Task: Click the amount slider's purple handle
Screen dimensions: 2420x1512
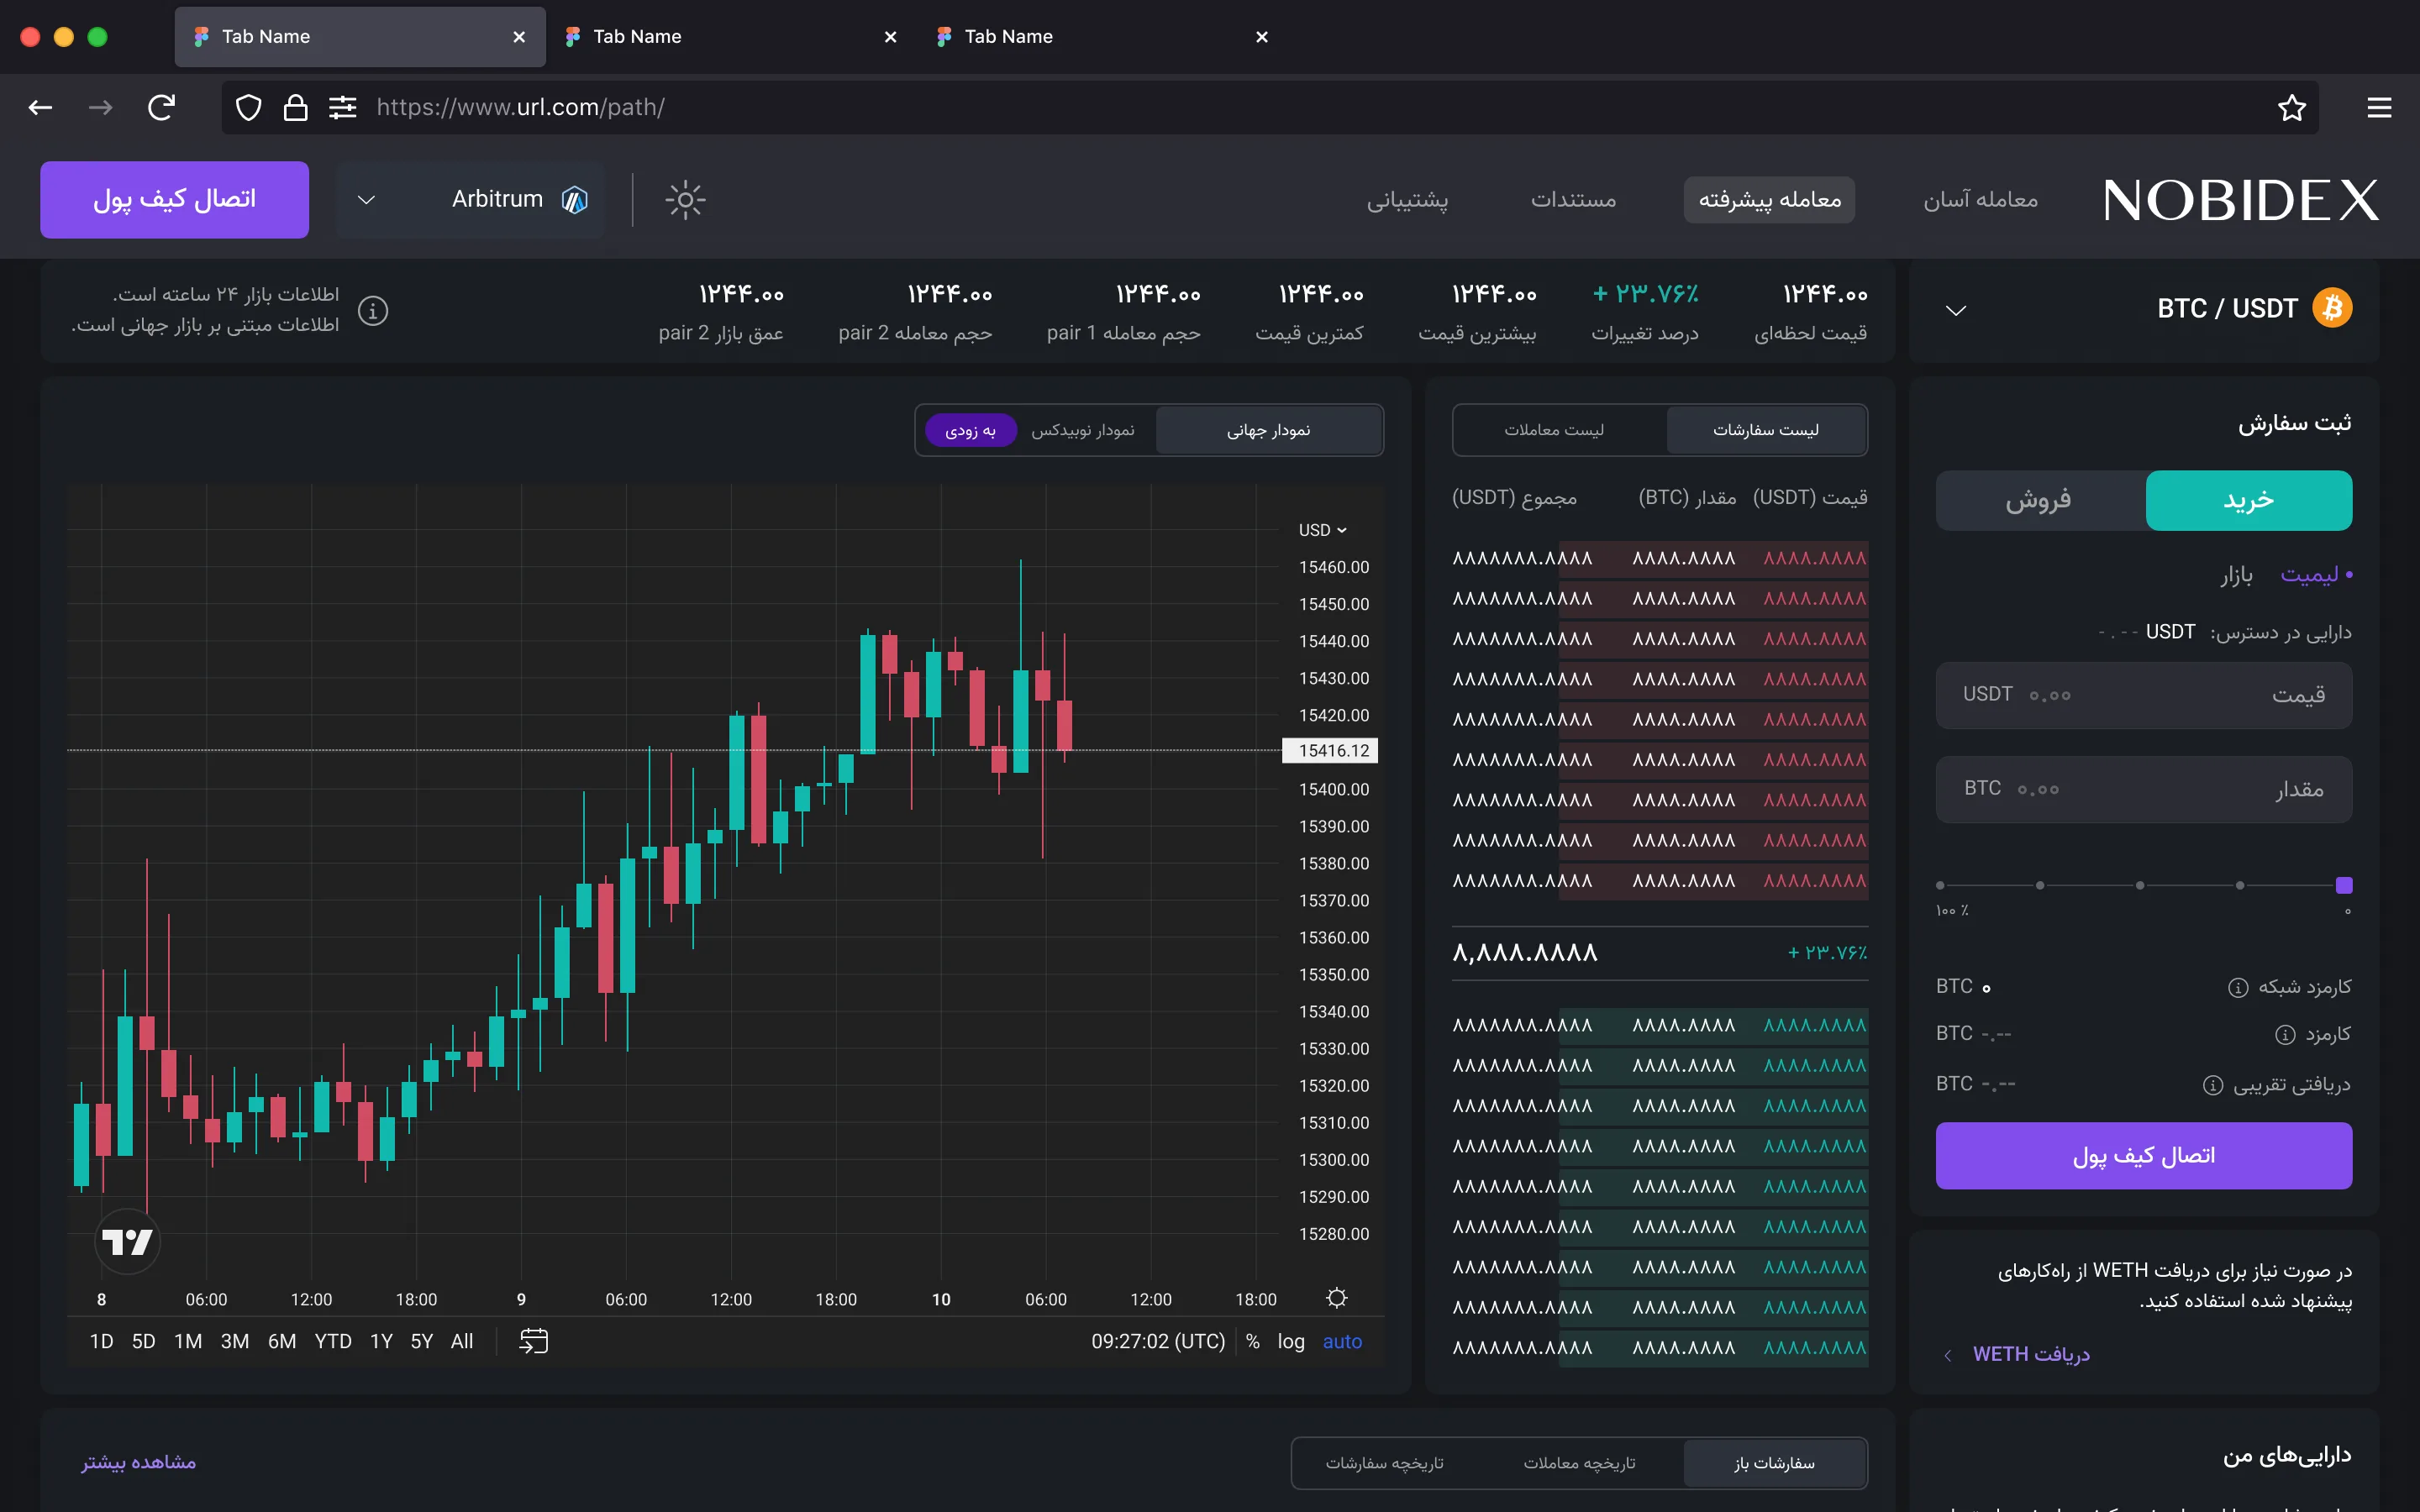Action: (2344, 885)
